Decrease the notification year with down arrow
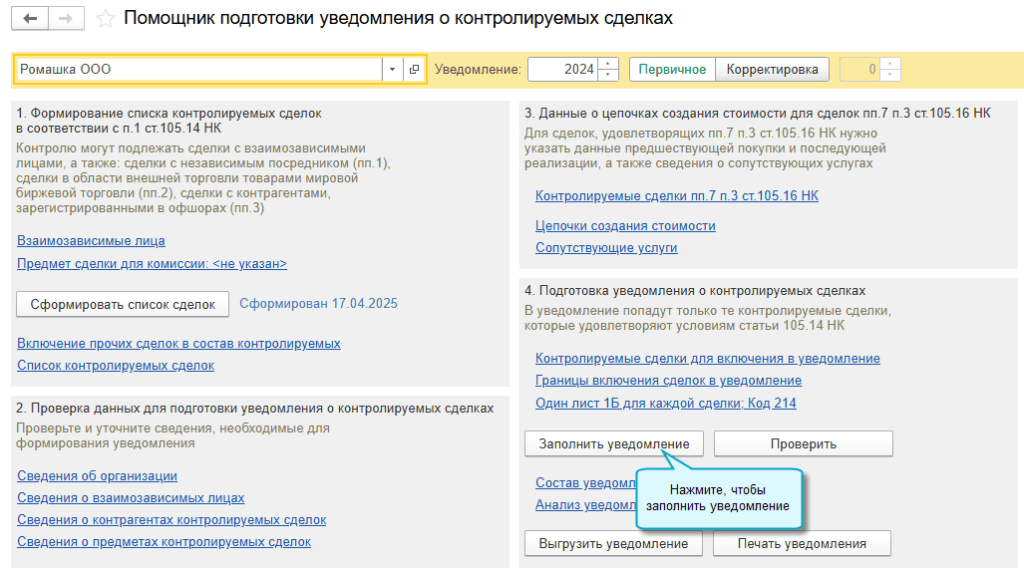 [608, 75]
